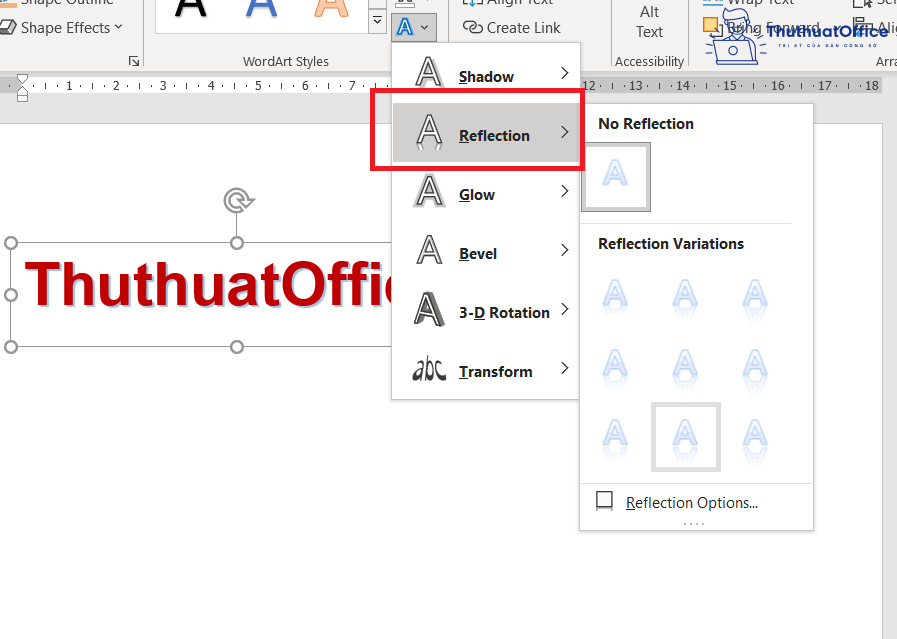The height and width of the screenshot is (639, 897).
Task: Apply highlighted Half Reflection 8 pt offset preset
Action: (685, 438)
